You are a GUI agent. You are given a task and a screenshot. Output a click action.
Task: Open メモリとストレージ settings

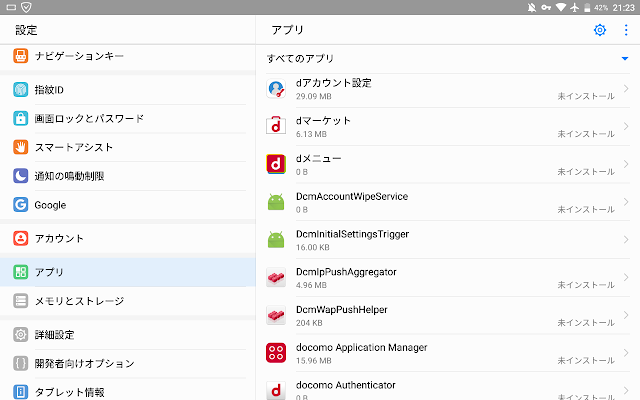coord(80,301)
